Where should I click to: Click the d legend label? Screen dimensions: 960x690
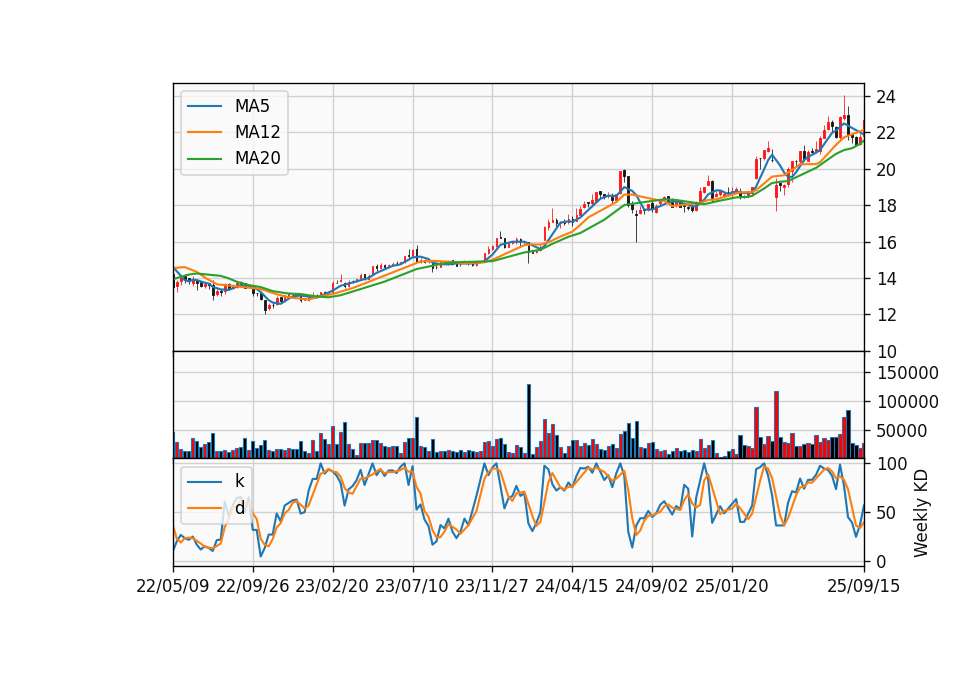point(239,508)
